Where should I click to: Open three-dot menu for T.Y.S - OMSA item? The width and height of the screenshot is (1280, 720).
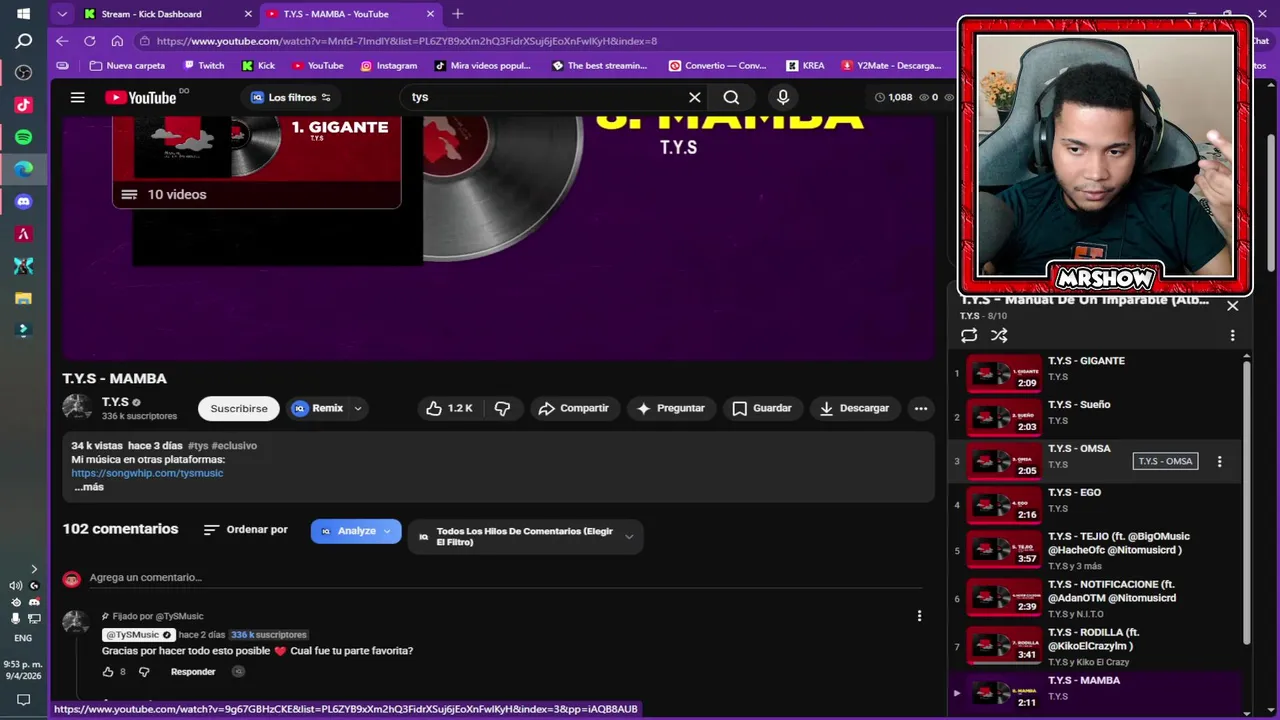click(1219, 461)
